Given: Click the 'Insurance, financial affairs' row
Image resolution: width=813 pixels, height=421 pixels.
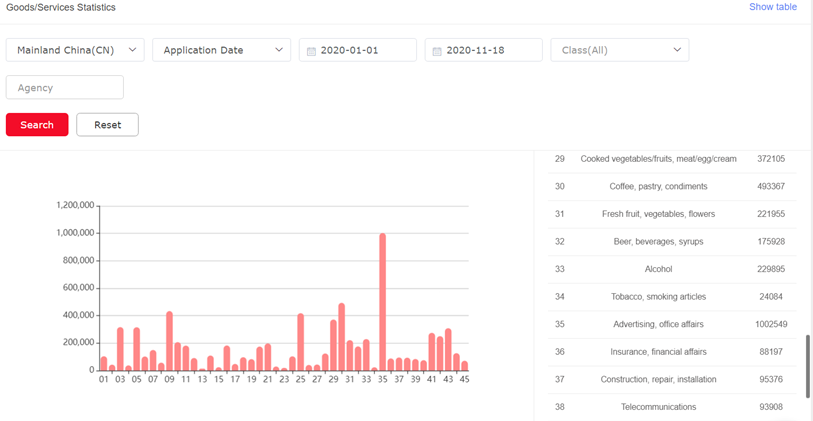Looking at the screenshot, I should click(x=672, y=352).
